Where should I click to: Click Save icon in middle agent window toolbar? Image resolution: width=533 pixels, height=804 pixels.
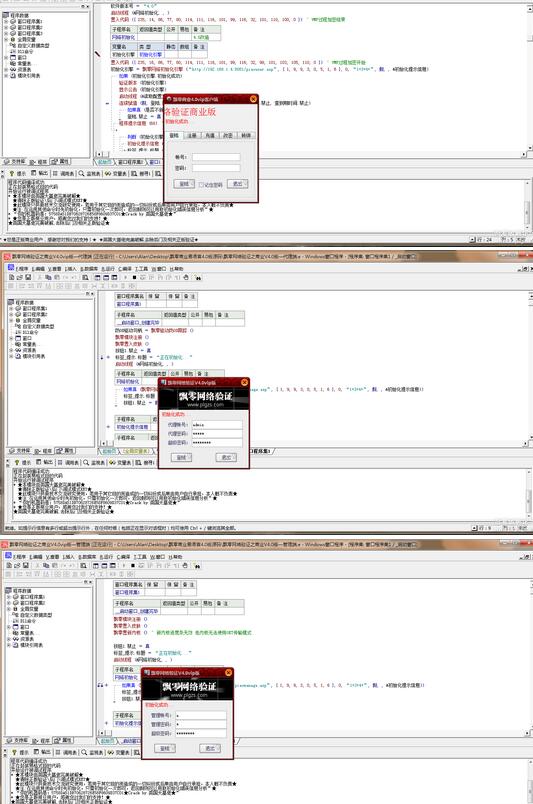(x=28, y=277)
